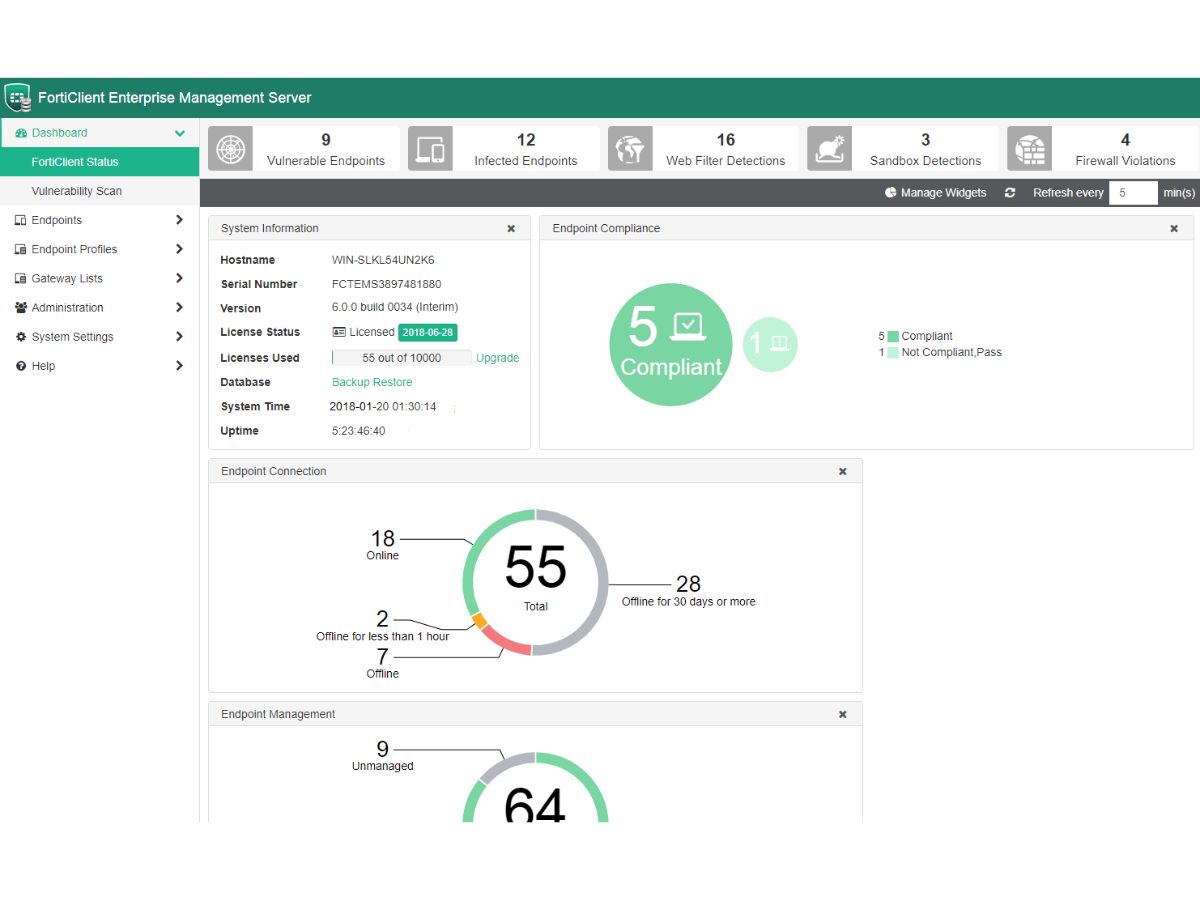Click the Endpoint Profiles sidebar icon
The width and height of the screenshot is (1200, 900).
(21, 249)
